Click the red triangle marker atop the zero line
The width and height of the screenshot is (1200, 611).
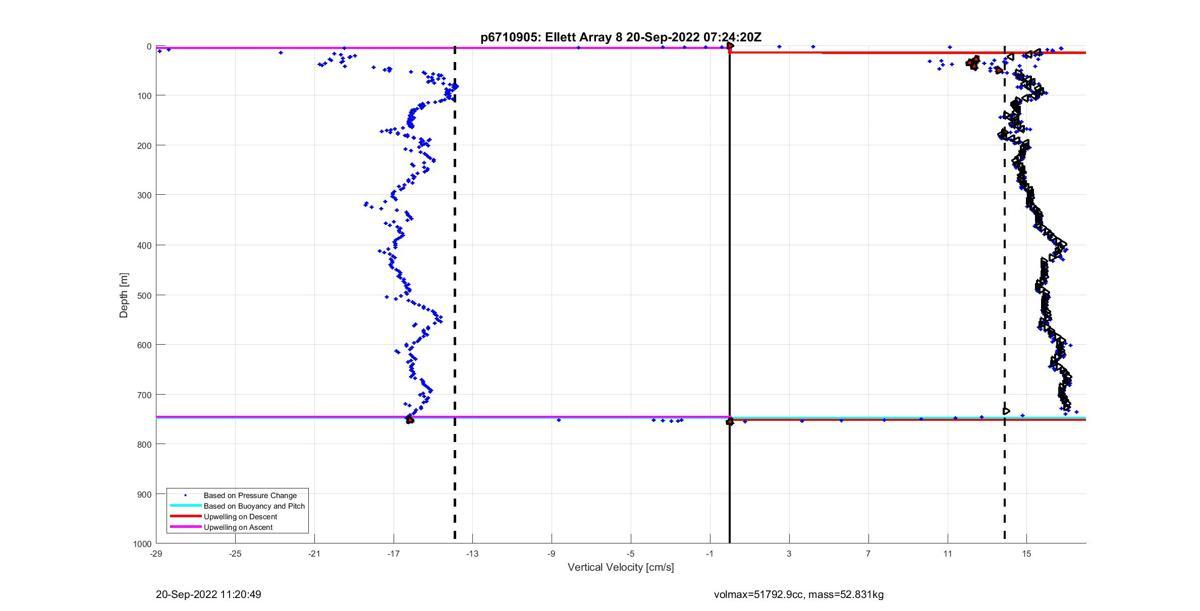pyautogui.click(x=730, y=46)
